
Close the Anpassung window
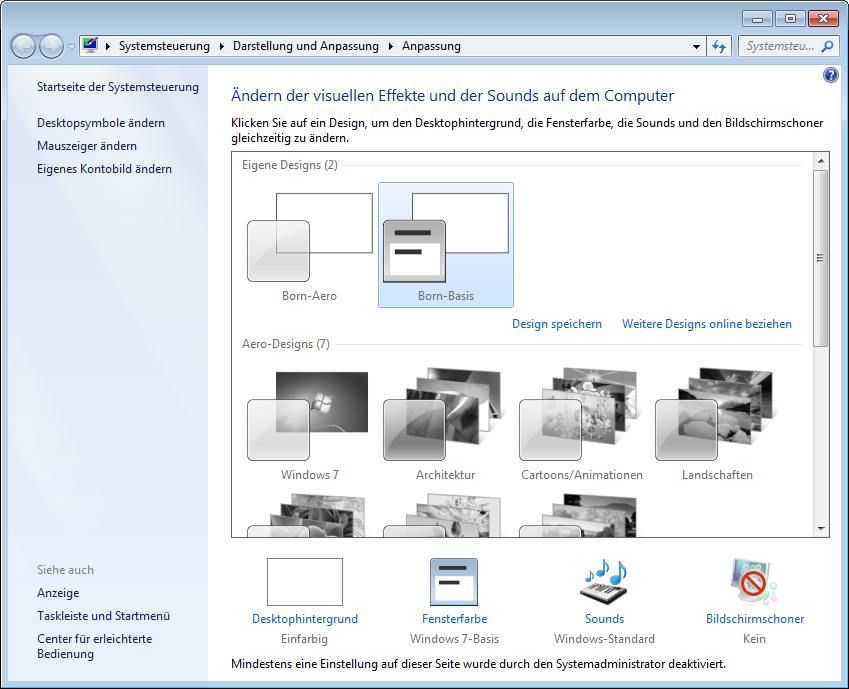click(823, 19)
